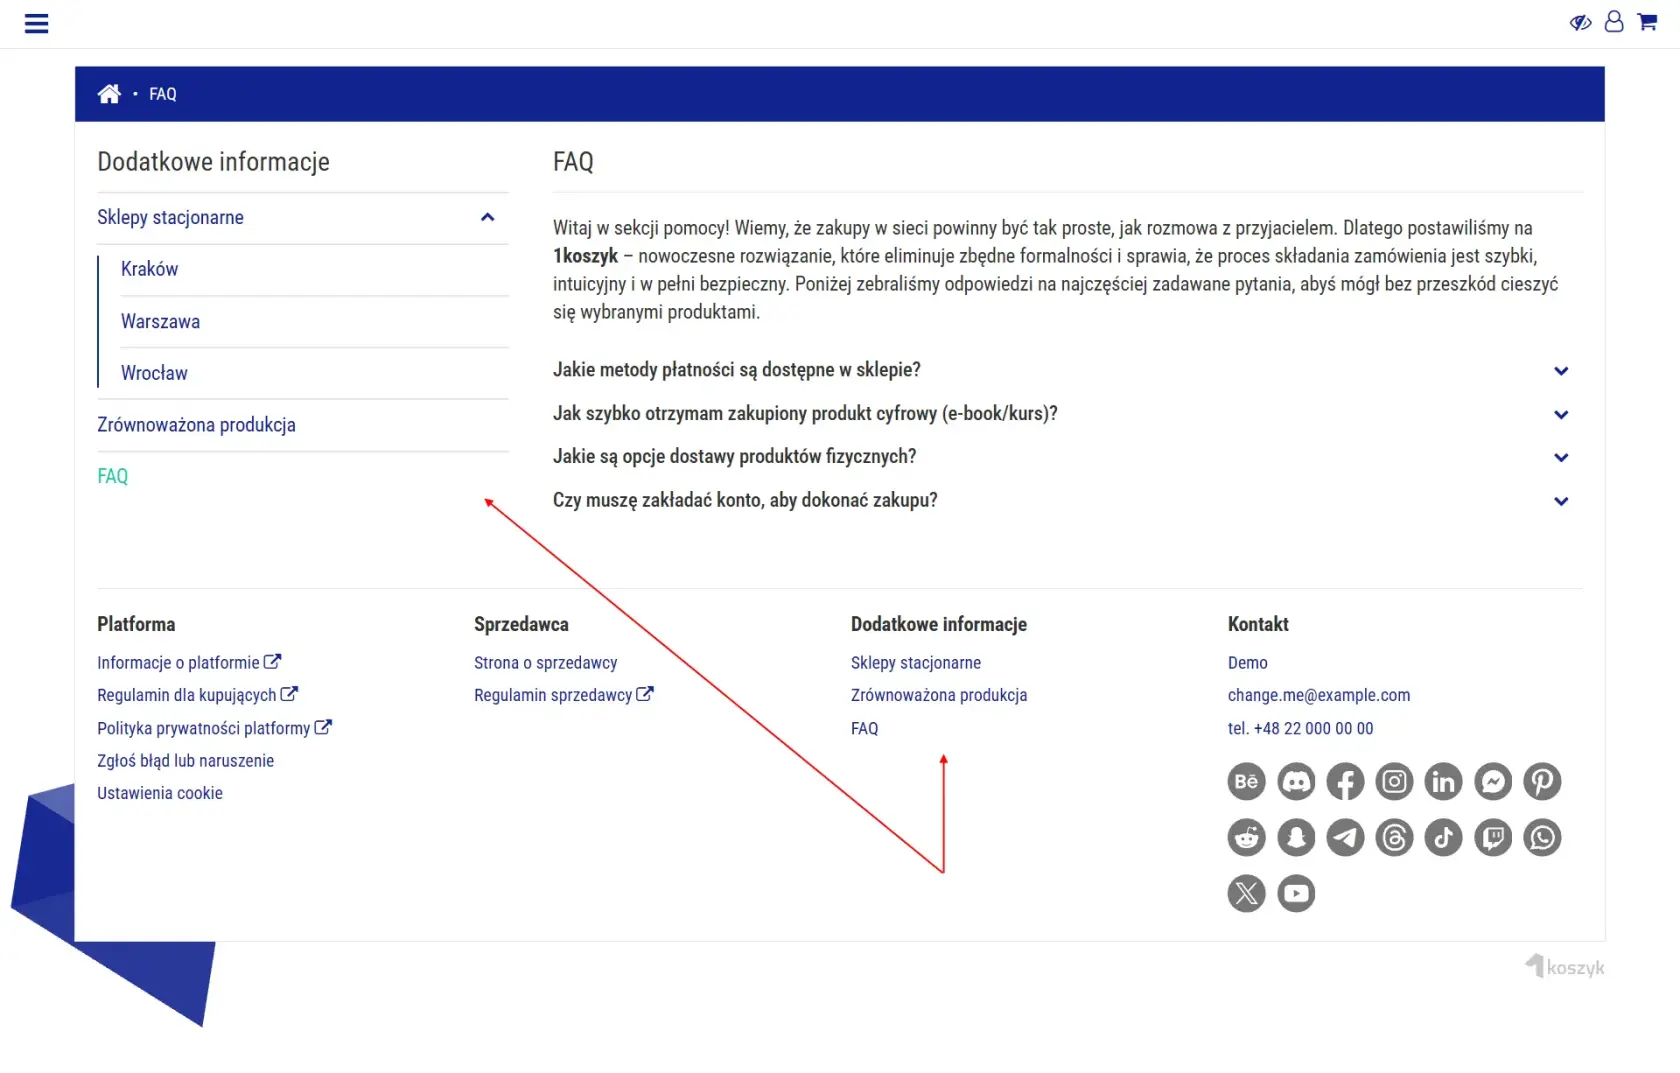This screenshot has height=1073, width=1680.
Task: Open the WhatsApp contact icon
Action: click(x=1541, y=837)
